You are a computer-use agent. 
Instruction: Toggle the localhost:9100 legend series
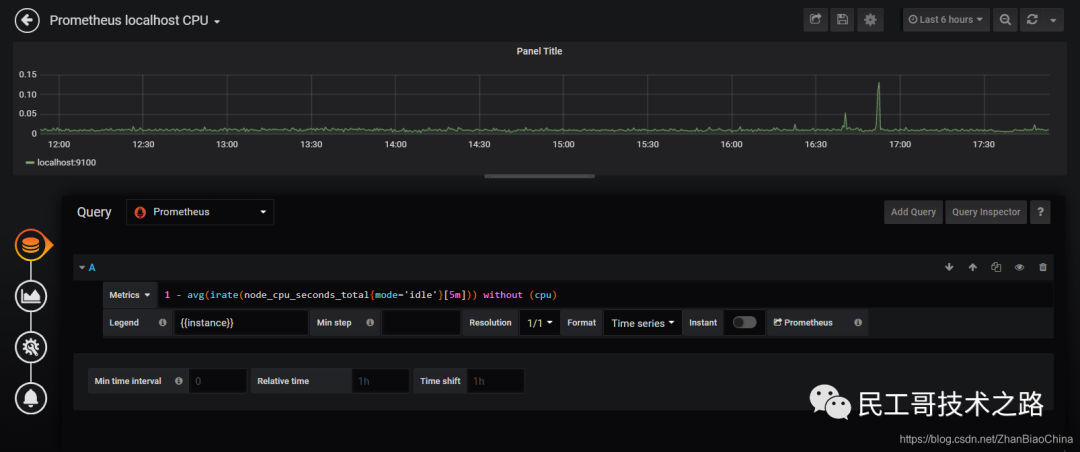pyautogui.click(x=67, y=163)
